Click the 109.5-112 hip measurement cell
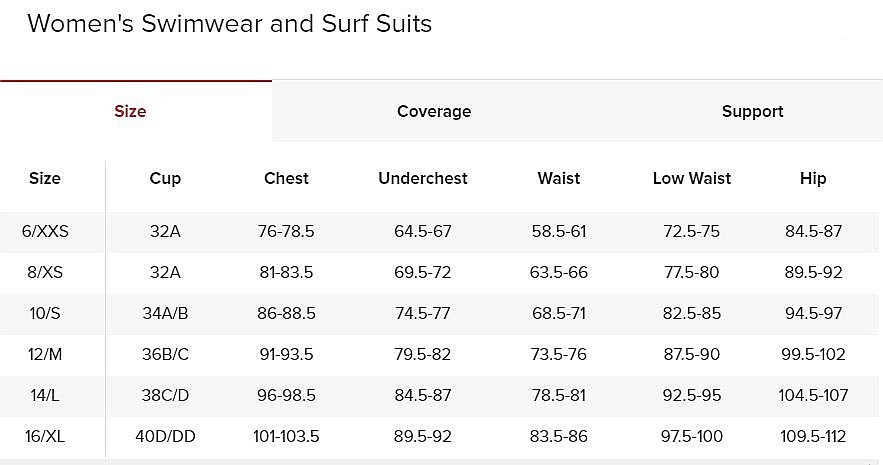Screen dimensions: 883x465 tap(813, 436)
